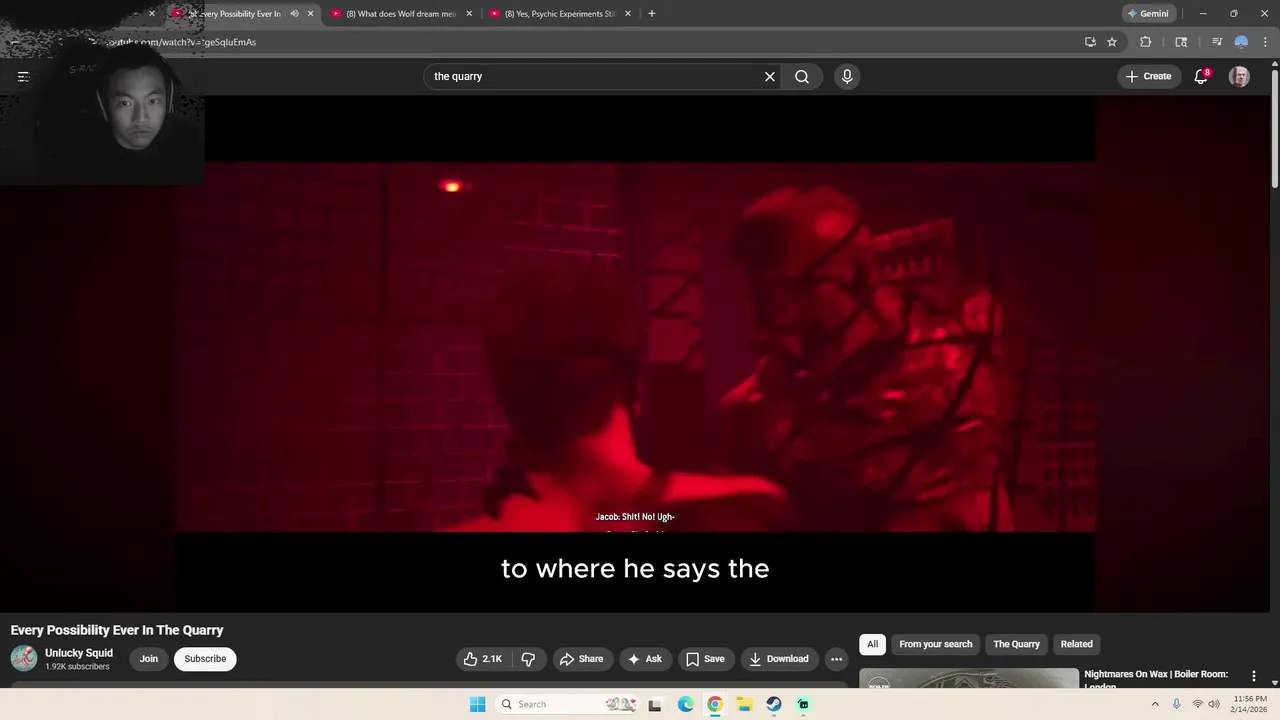The width and height of the screenshot is (1280, 720).
Task: Save the video to a playlist
Action: coord(705,659)
